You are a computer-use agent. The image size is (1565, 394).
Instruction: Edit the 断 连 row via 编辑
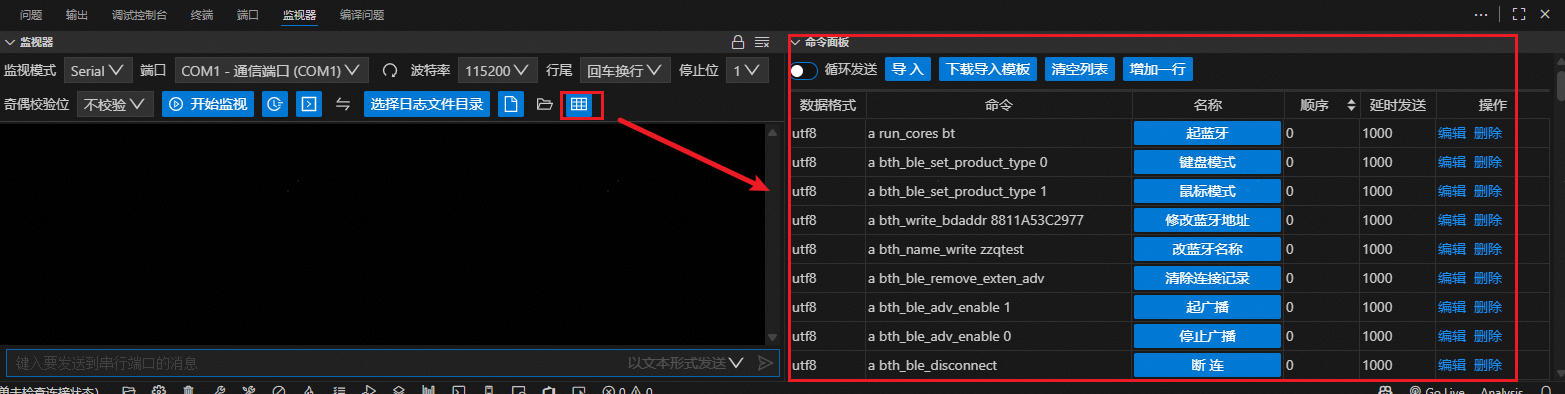(1452, 365)
